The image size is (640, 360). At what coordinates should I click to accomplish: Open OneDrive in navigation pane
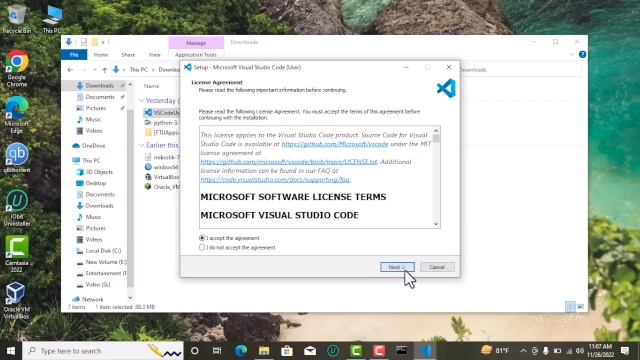click(93, 146)
